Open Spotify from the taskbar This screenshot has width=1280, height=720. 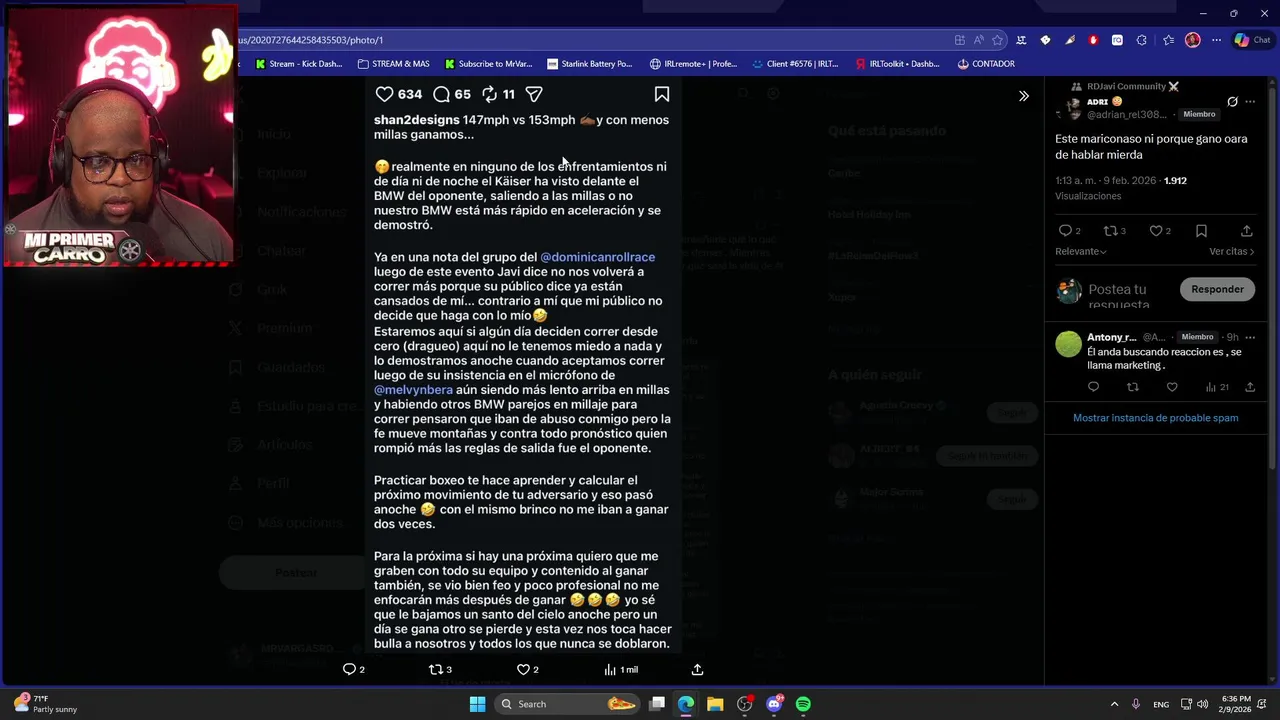(803, 704)
